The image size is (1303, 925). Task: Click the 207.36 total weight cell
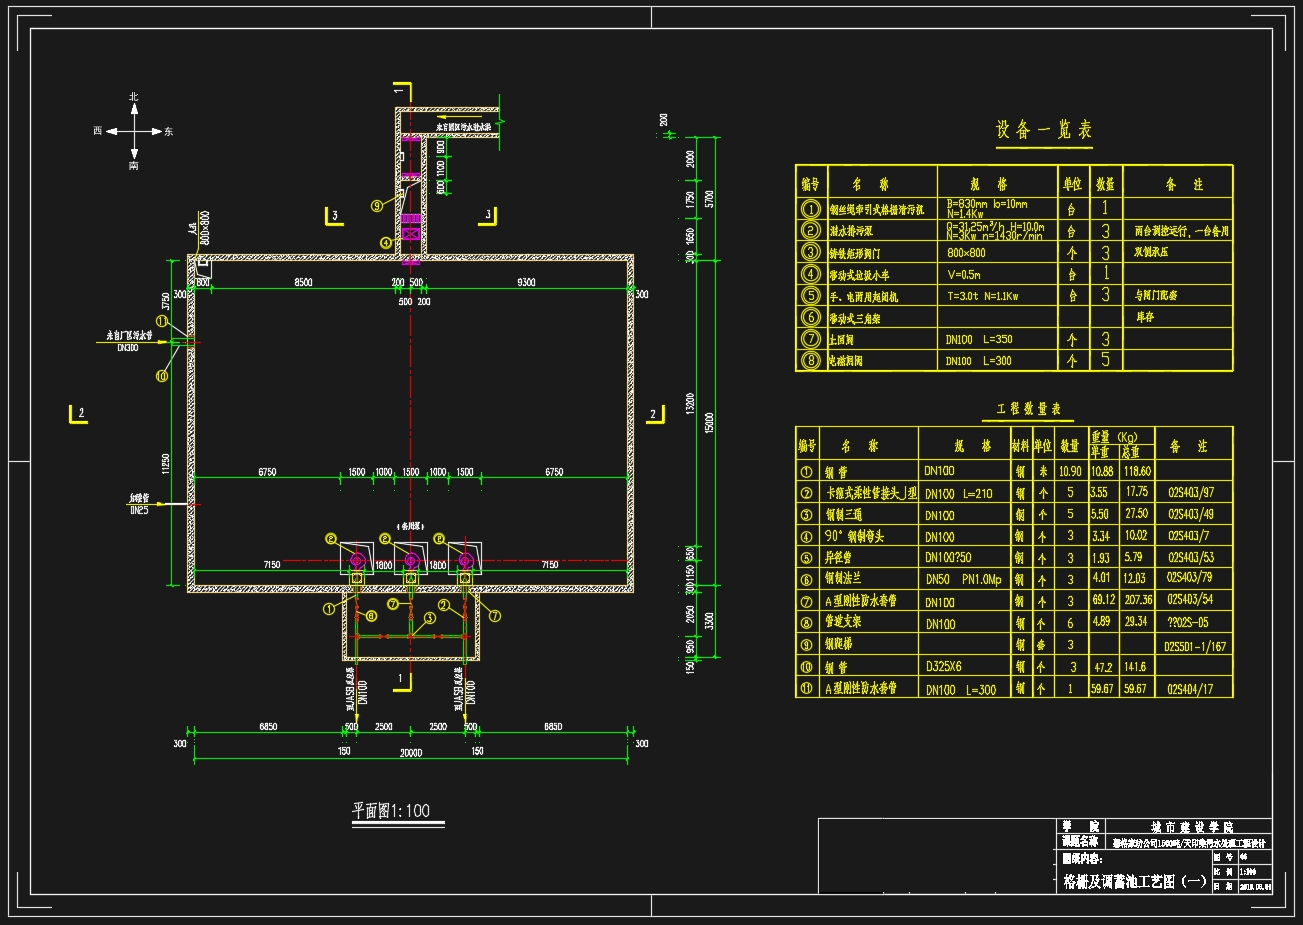[1138, 600]
